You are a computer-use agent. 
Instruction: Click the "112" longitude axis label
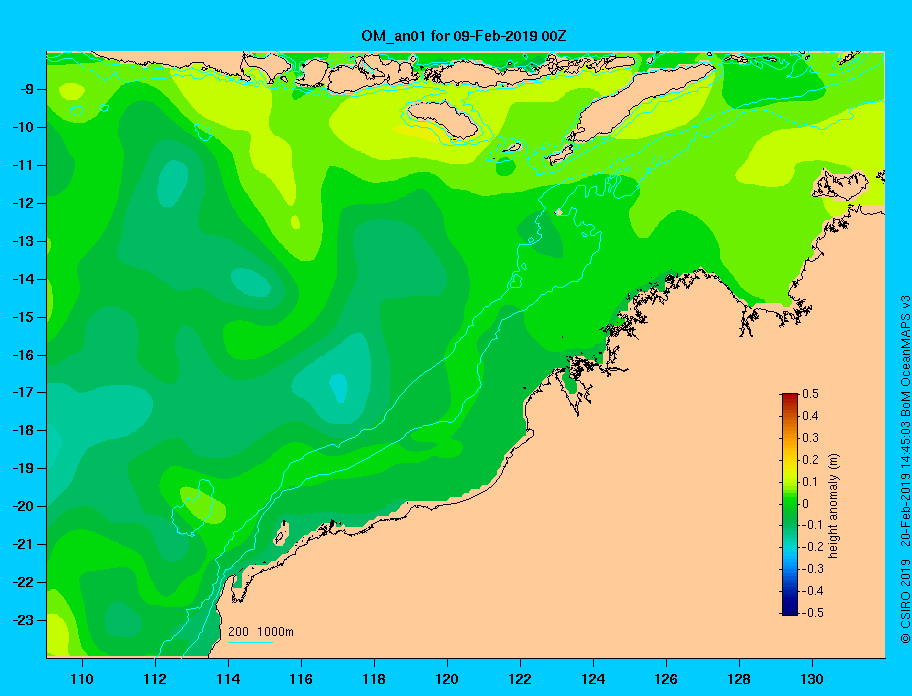tap(155, 679)
